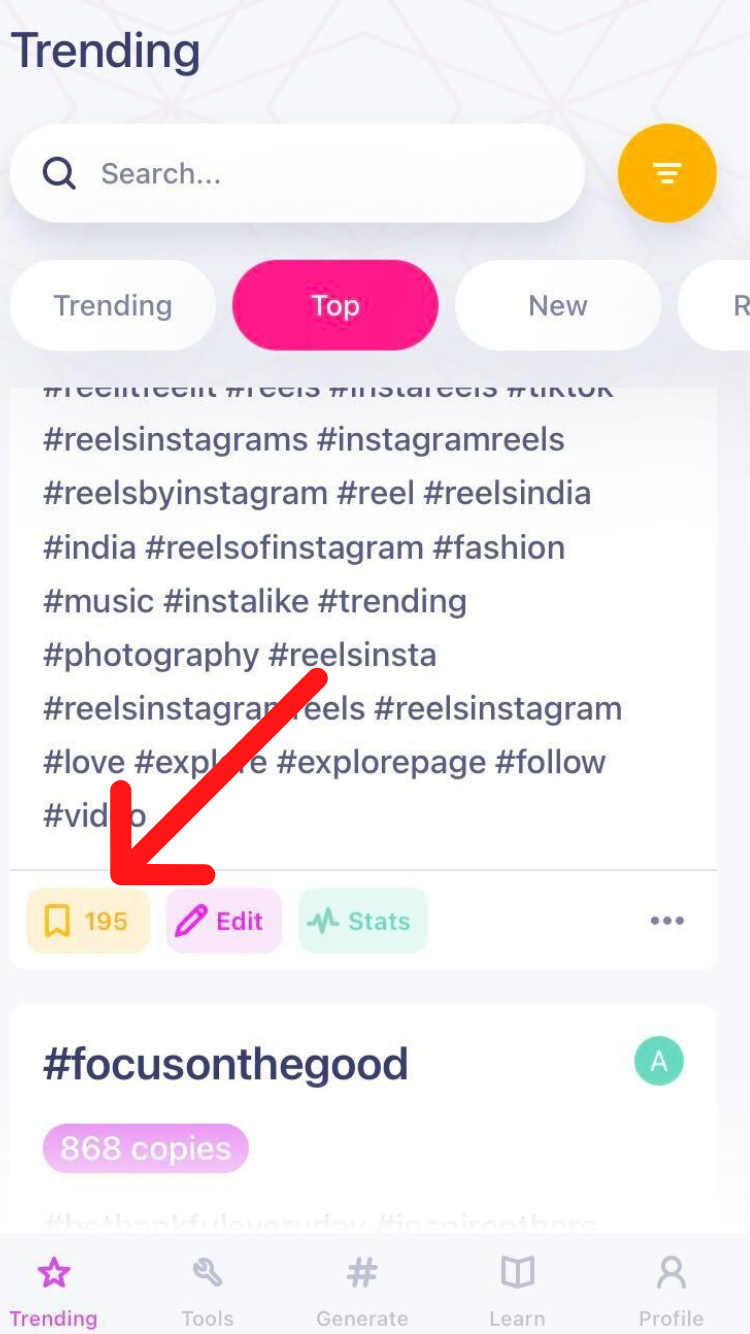The image size is (750, 1334).
Task: Switch to the New filter pill
Action: click(558, 306)
